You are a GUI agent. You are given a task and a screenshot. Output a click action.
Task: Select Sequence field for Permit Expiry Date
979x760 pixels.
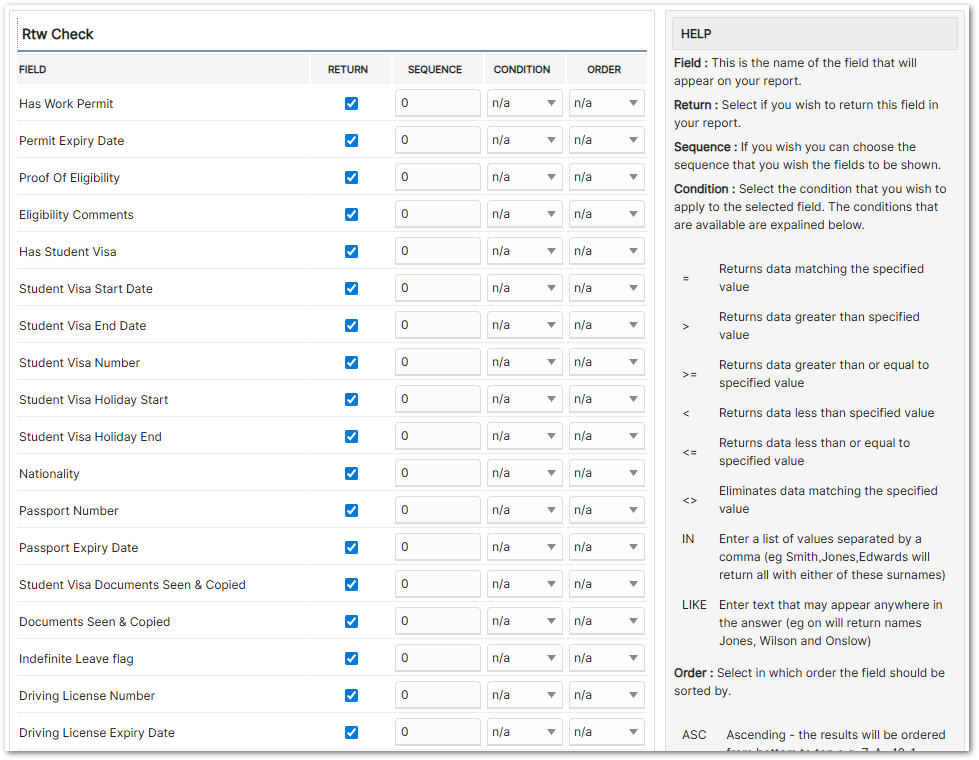(437, 140)
